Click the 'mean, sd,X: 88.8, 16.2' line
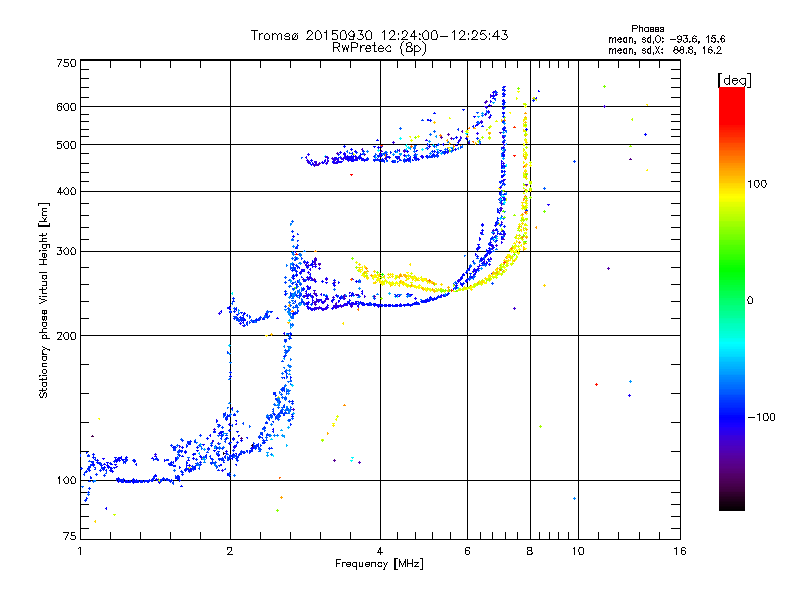Viewport: 800px width, 600px height. 665,50
